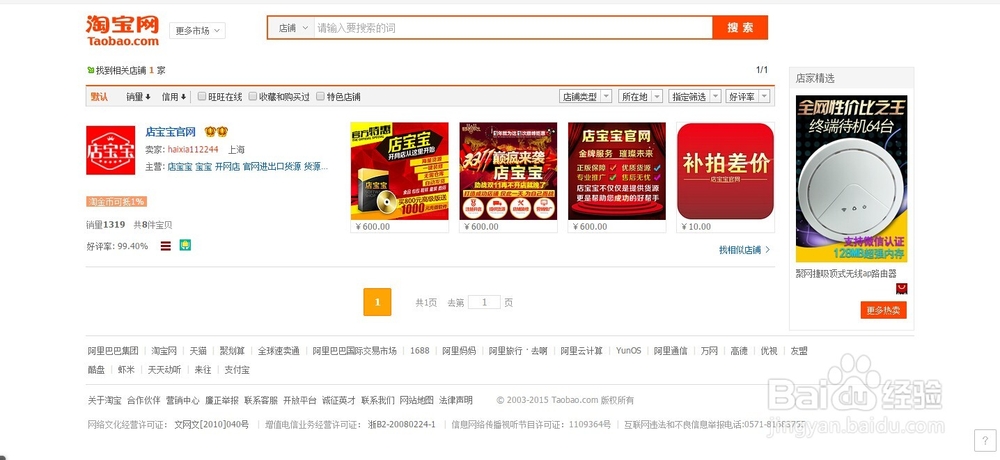The width and height of the screenshot is (1000, 460).
Task: Open the 店铺 search type dropdown
Action: pos(291,27)
